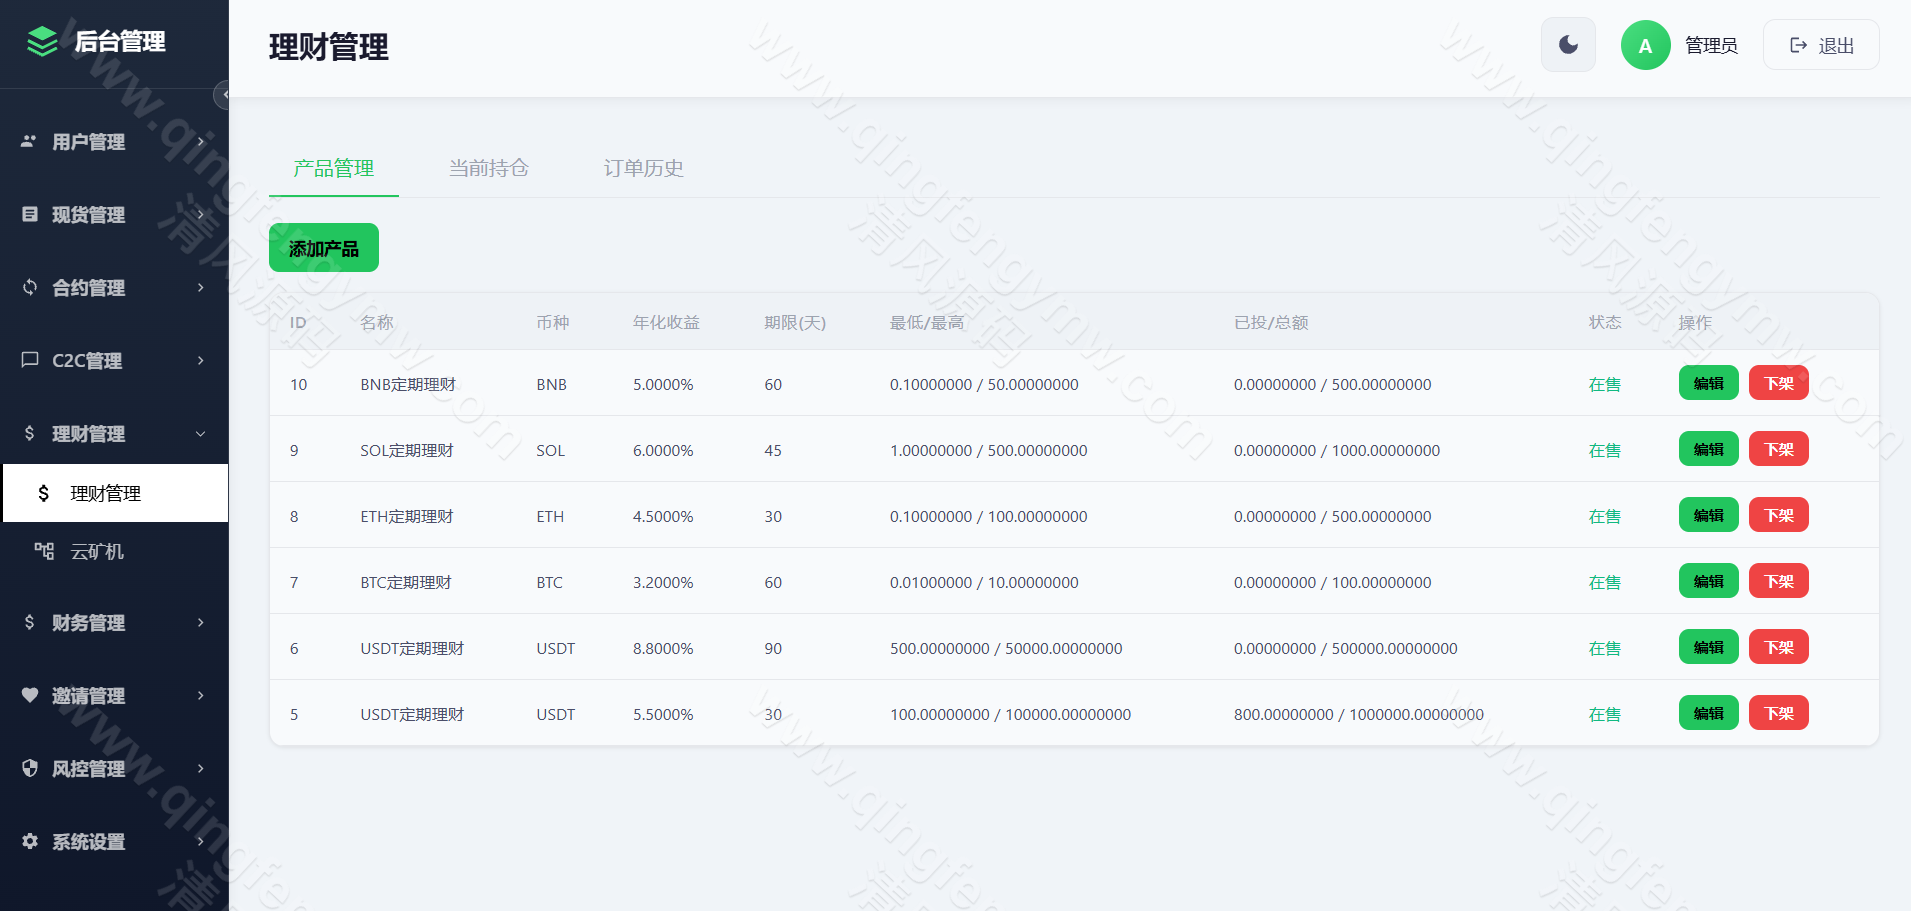Click the 退出 logout button
Image resolution: width=1911 pixels, height=911 pixels.
point(1821,45)
